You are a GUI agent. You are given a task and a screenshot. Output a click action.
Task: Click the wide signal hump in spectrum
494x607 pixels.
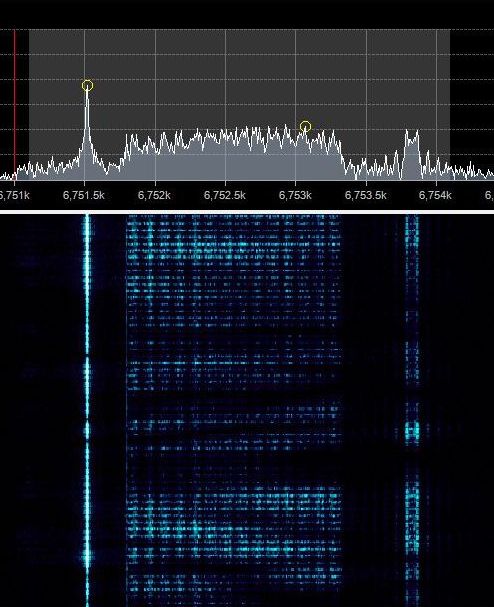pos(232,153)
